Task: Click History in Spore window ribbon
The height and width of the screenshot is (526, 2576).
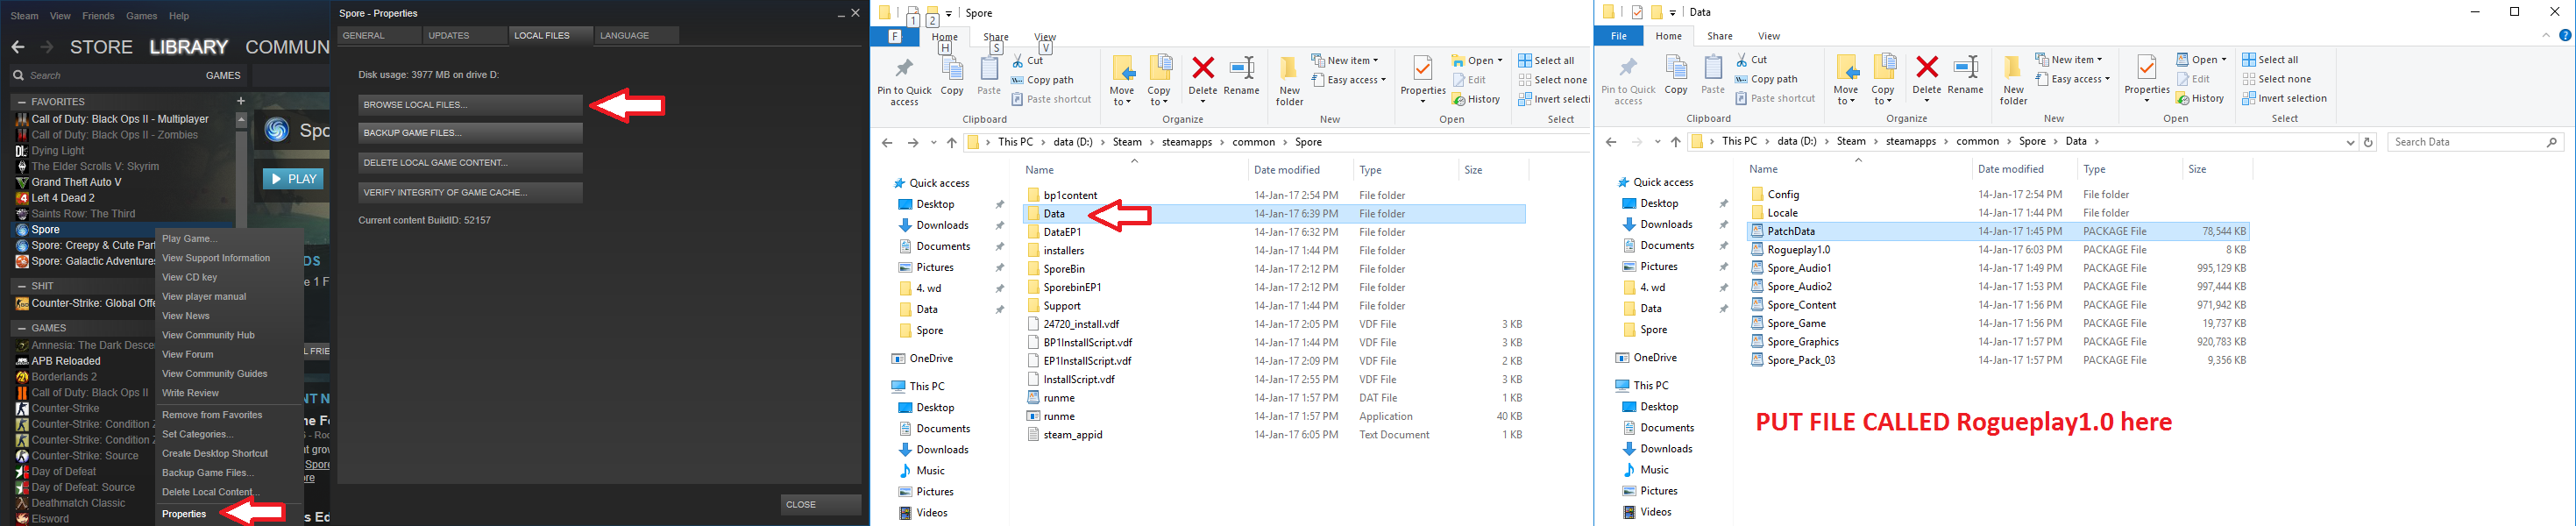Action: point(1477,99)
